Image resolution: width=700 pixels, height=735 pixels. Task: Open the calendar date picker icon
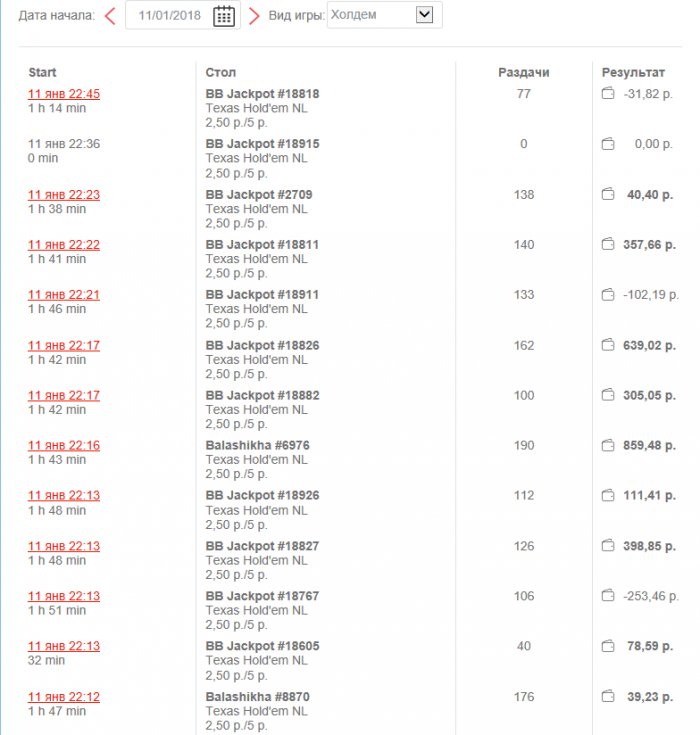click(224, 15)
